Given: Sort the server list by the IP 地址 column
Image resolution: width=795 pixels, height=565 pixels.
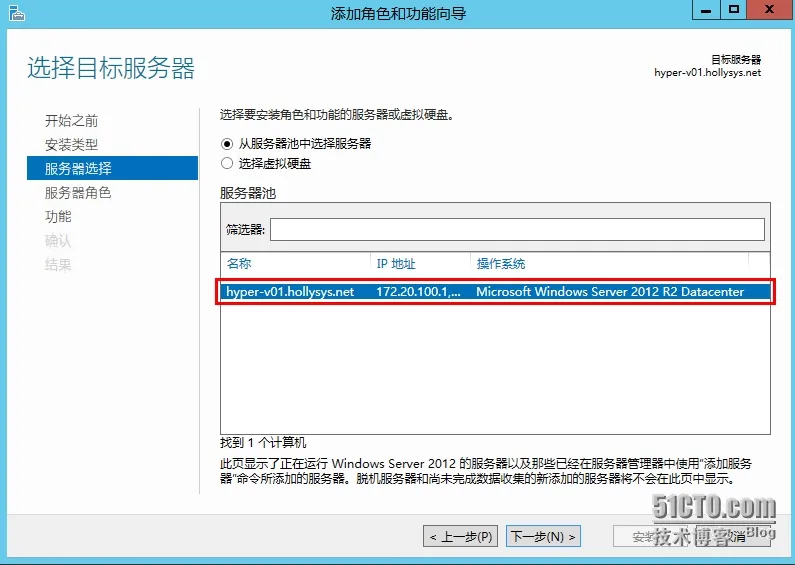Looking at the screenshot, I should (395, 264).
